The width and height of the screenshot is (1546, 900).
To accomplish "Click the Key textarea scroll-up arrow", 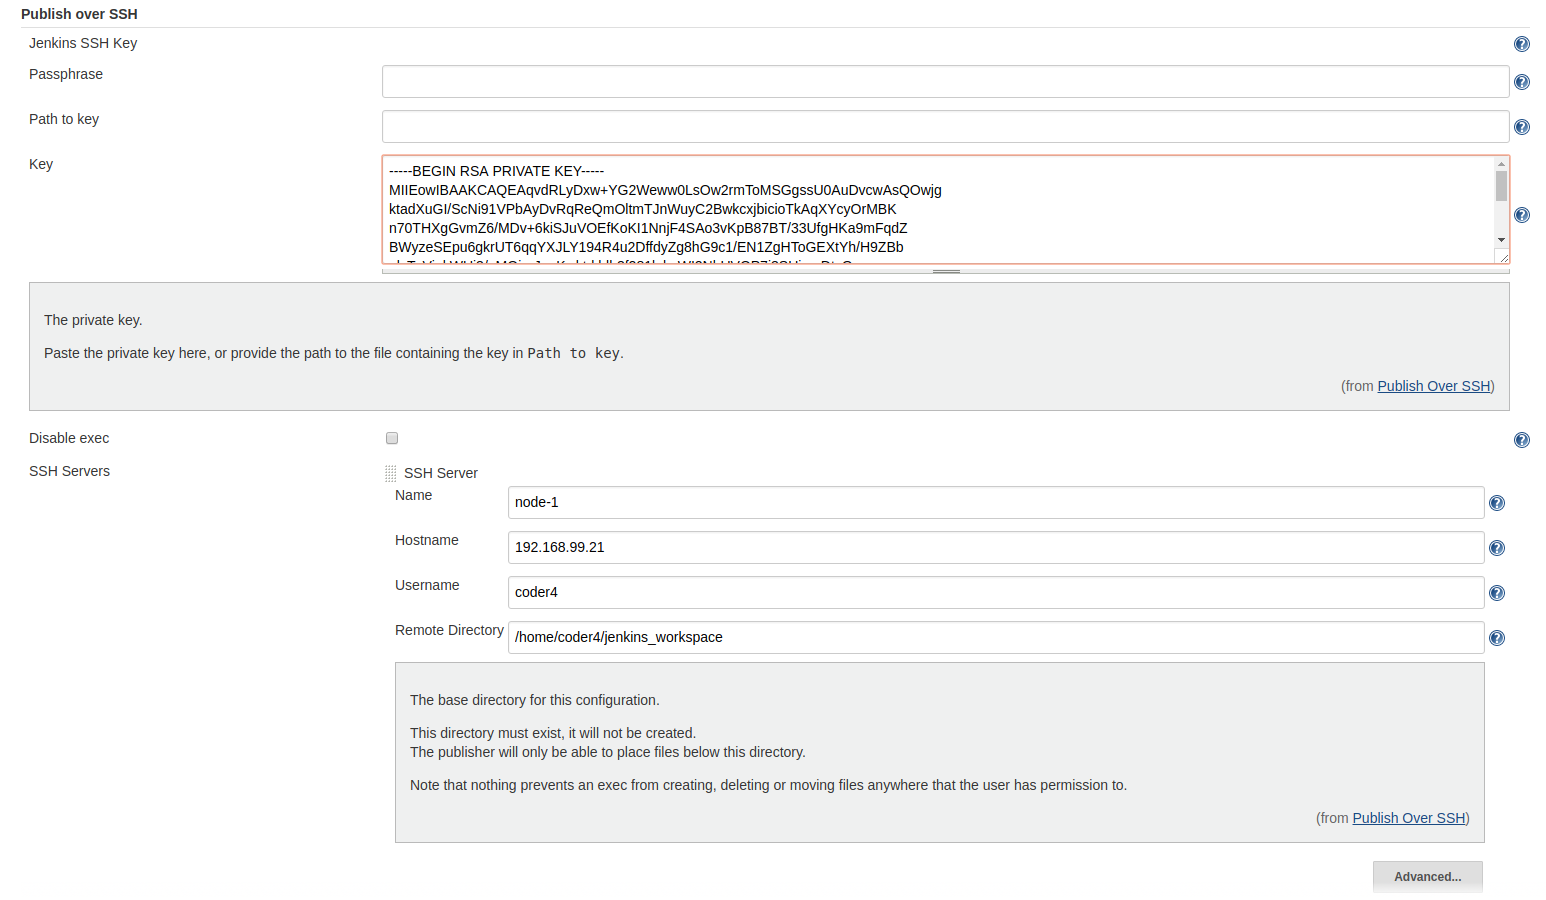I will pos(1501,164).
